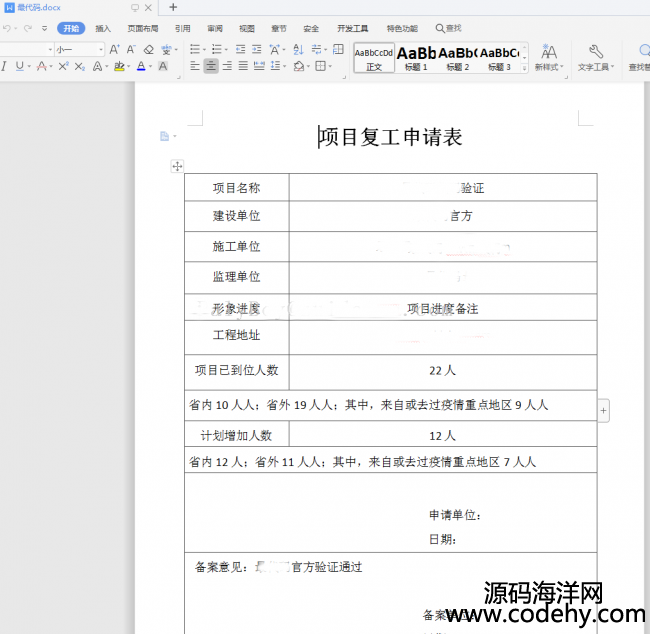The width and height of the screenshot is (650, 634).
Task: Click the text effects outlined A icon
Action: [x=97, y=66]
